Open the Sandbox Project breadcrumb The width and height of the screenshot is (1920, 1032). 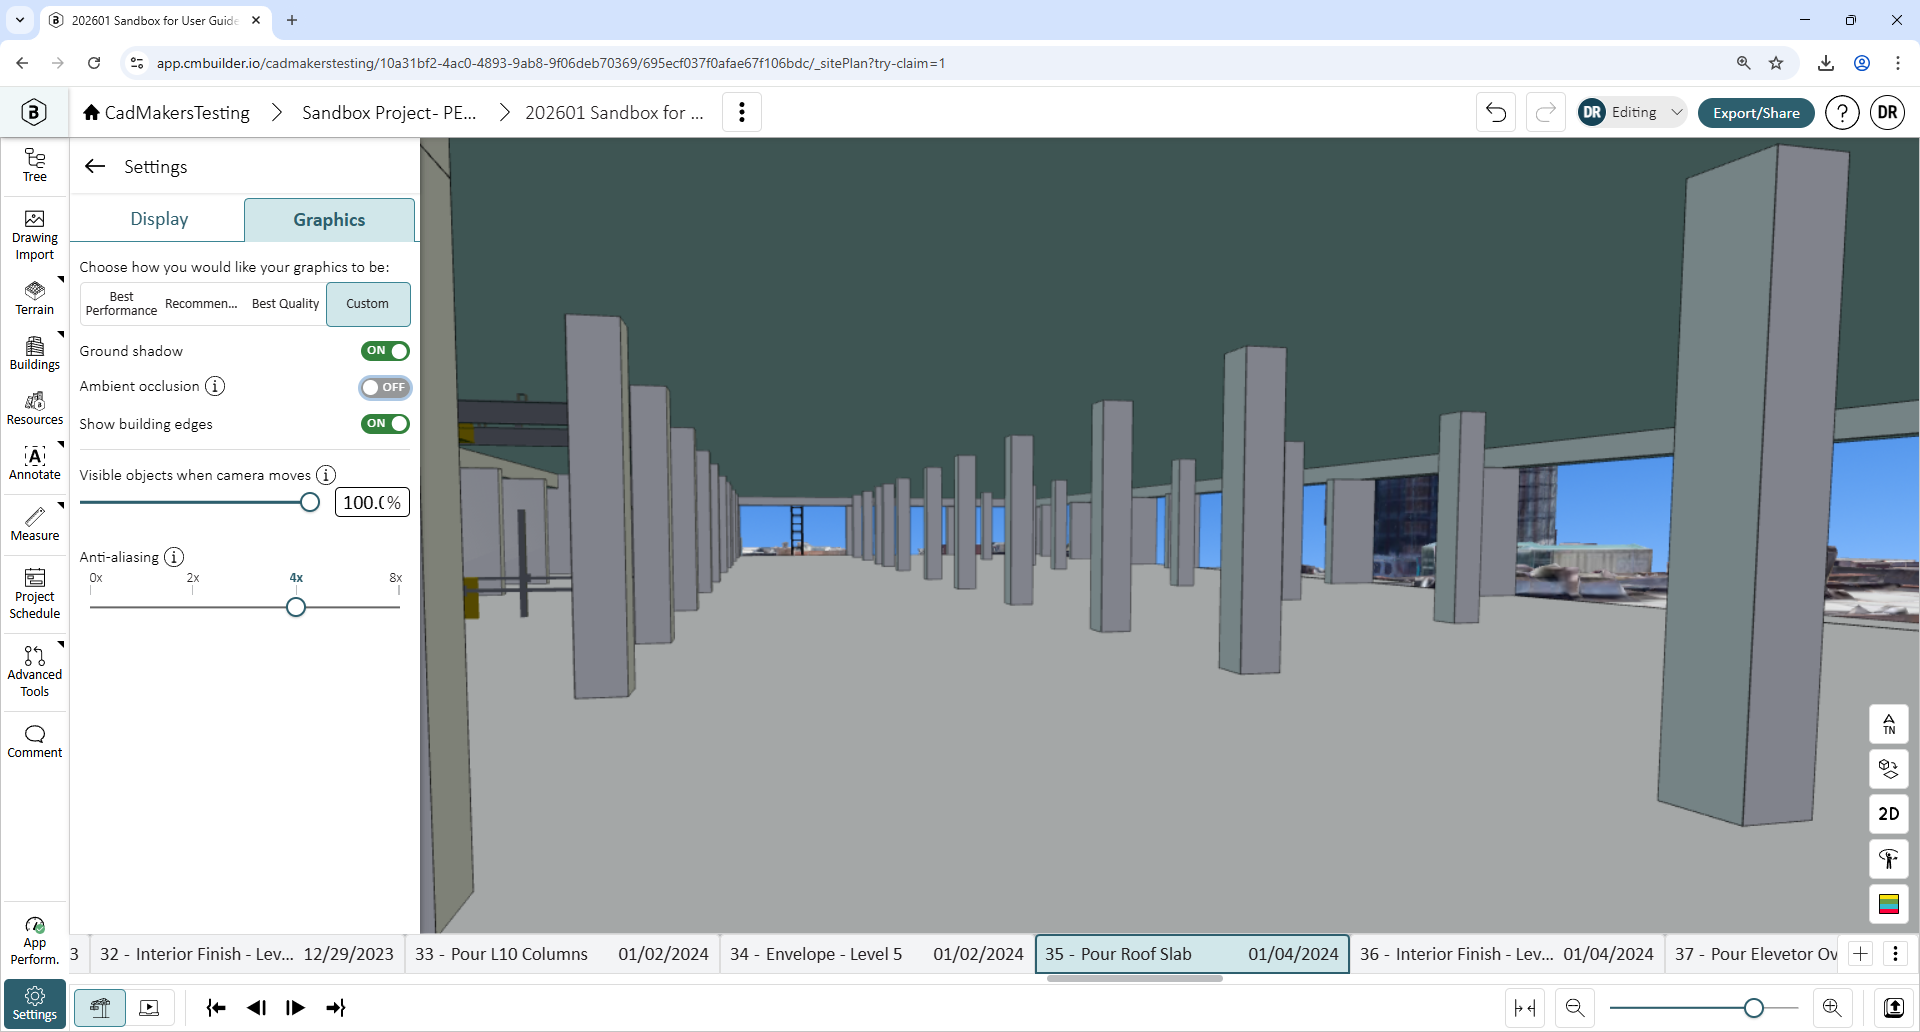coord(389,113)
